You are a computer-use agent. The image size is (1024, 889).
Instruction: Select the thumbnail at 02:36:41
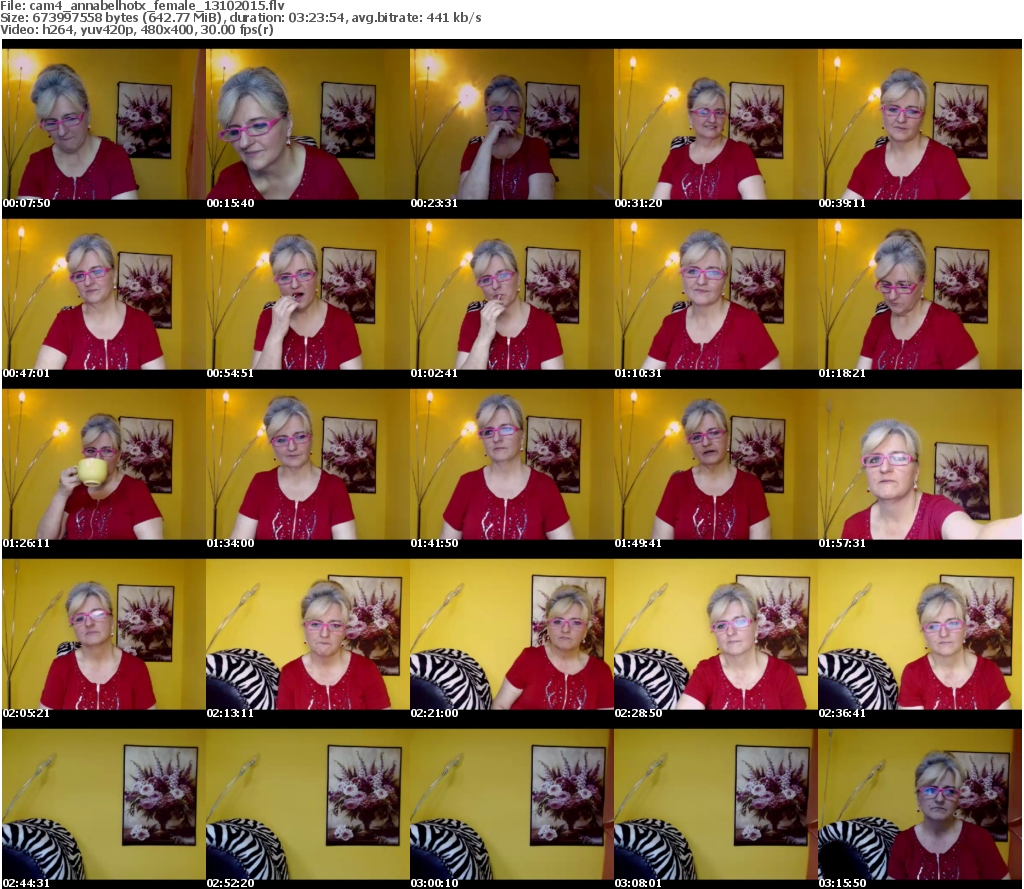pos(920,634)
